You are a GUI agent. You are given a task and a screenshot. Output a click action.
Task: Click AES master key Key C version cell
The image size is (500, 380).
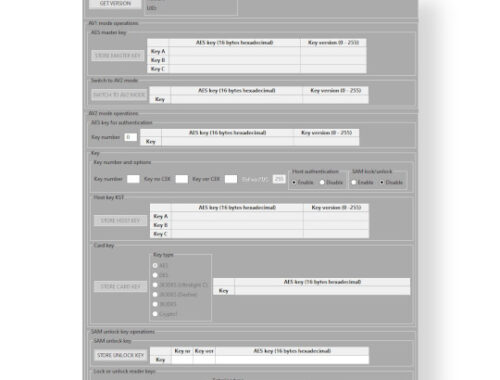[333, 69]
